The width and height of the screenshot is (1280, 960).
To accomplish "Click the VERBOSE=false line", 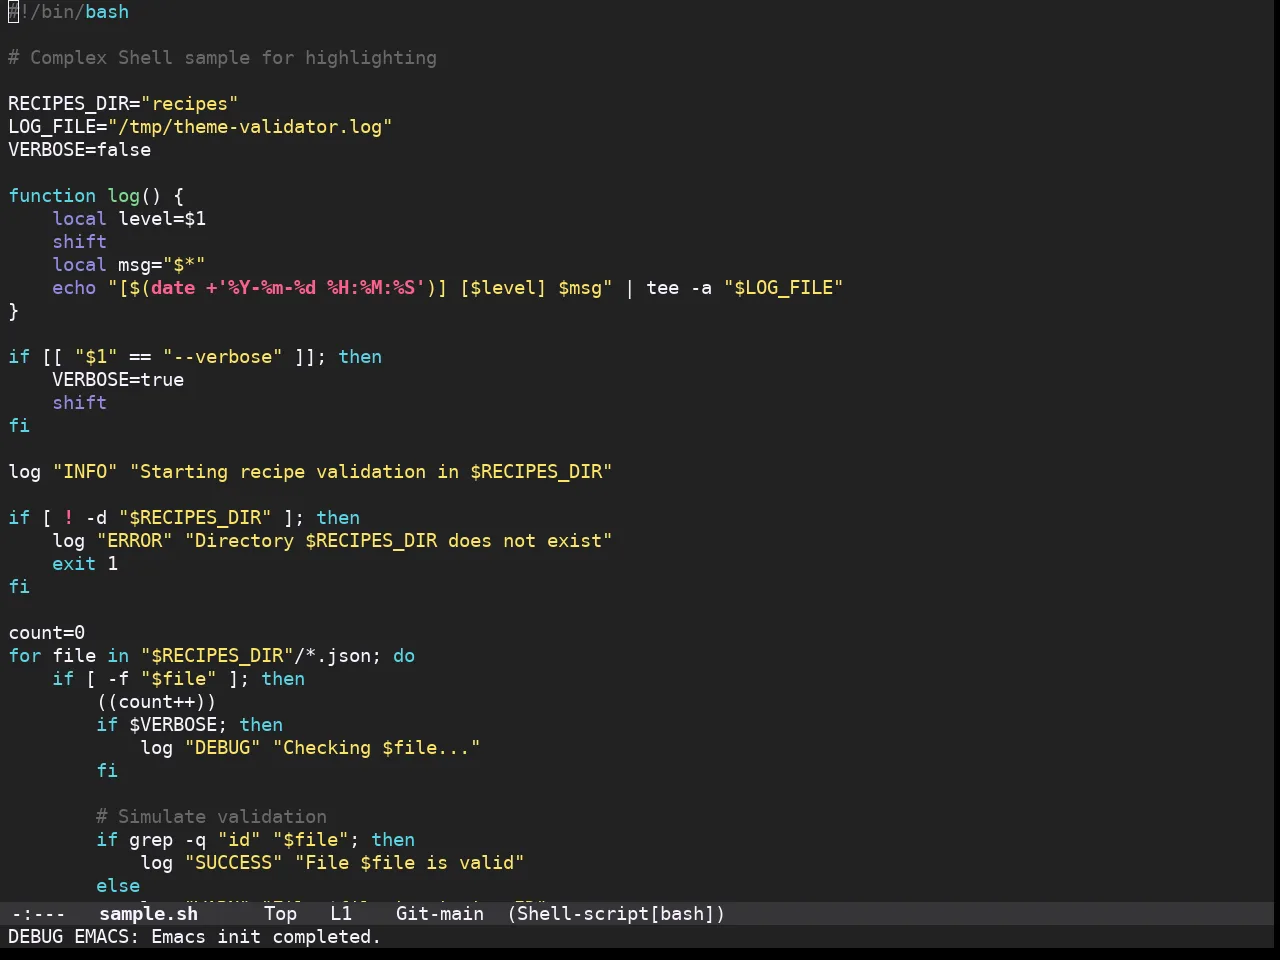I will tap(80, 150).
